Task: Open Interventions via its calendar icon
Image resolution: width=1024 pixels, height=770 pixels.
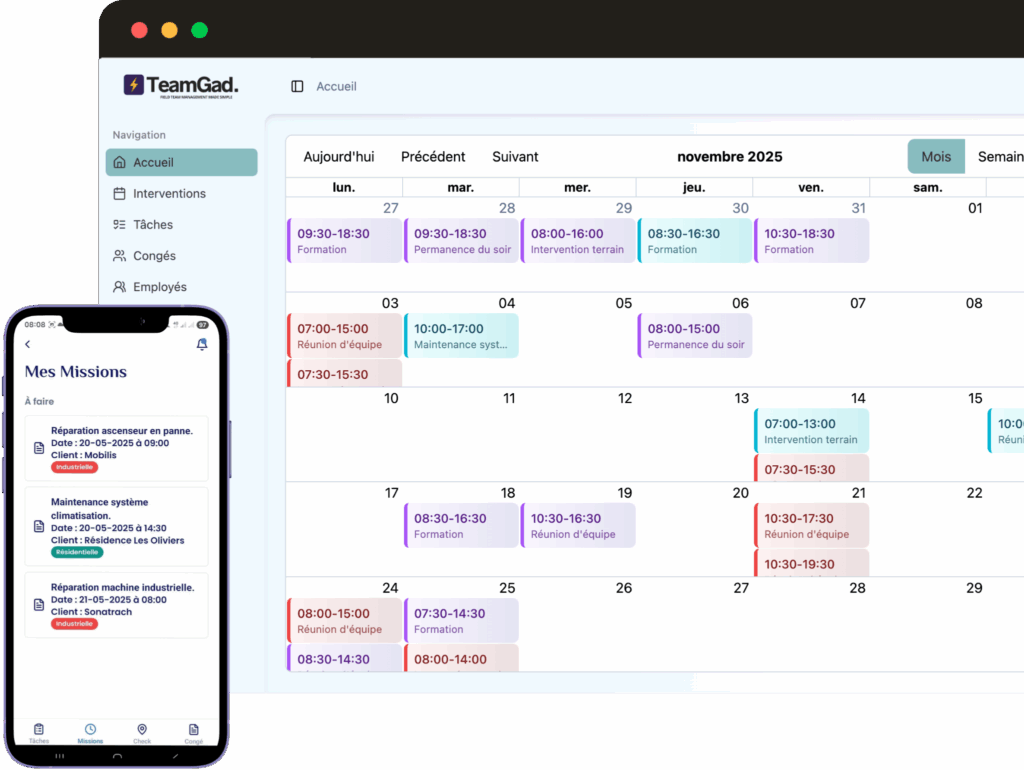Action: (x=120, y=194)
